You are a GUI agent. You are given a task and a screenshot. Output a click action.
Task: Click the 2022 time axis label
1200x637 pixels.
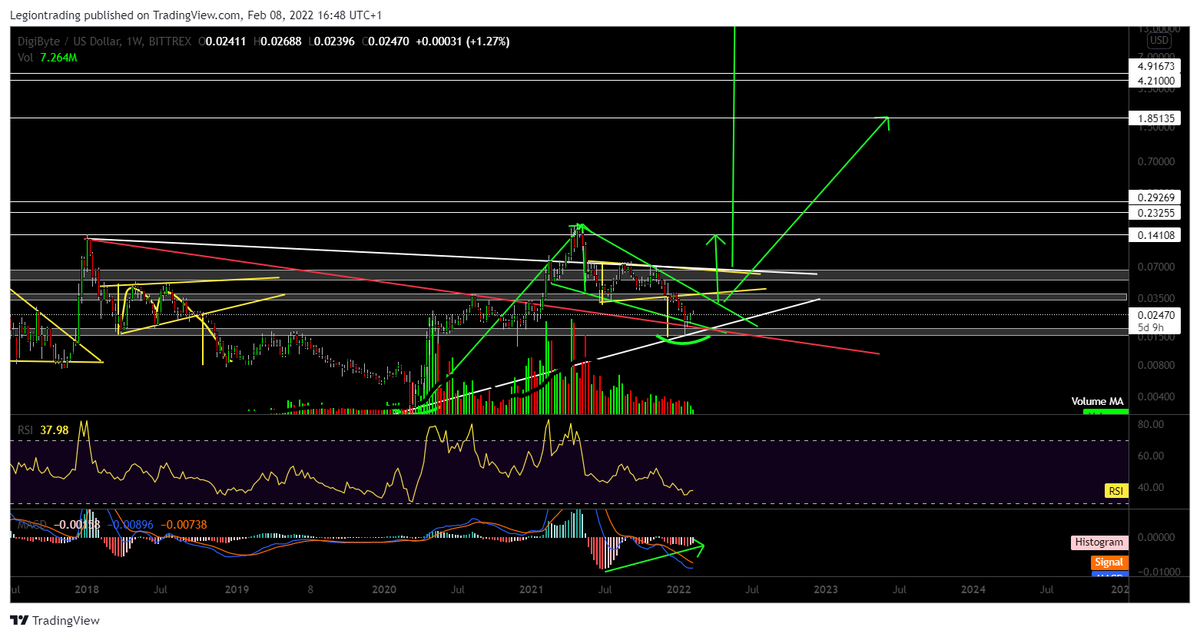click(678, 591)
